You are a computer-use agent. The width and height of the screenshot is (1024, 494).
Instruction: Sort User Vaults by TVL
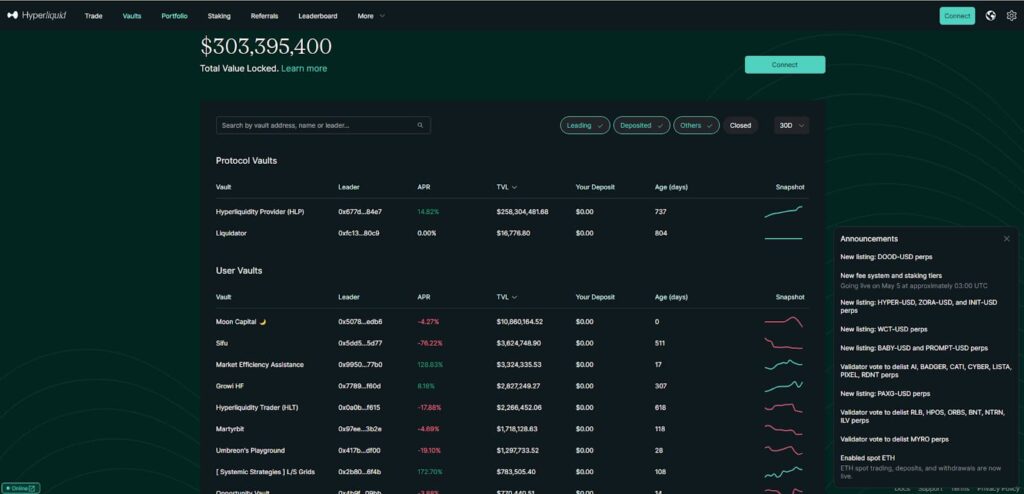click(x=507, y=297)
